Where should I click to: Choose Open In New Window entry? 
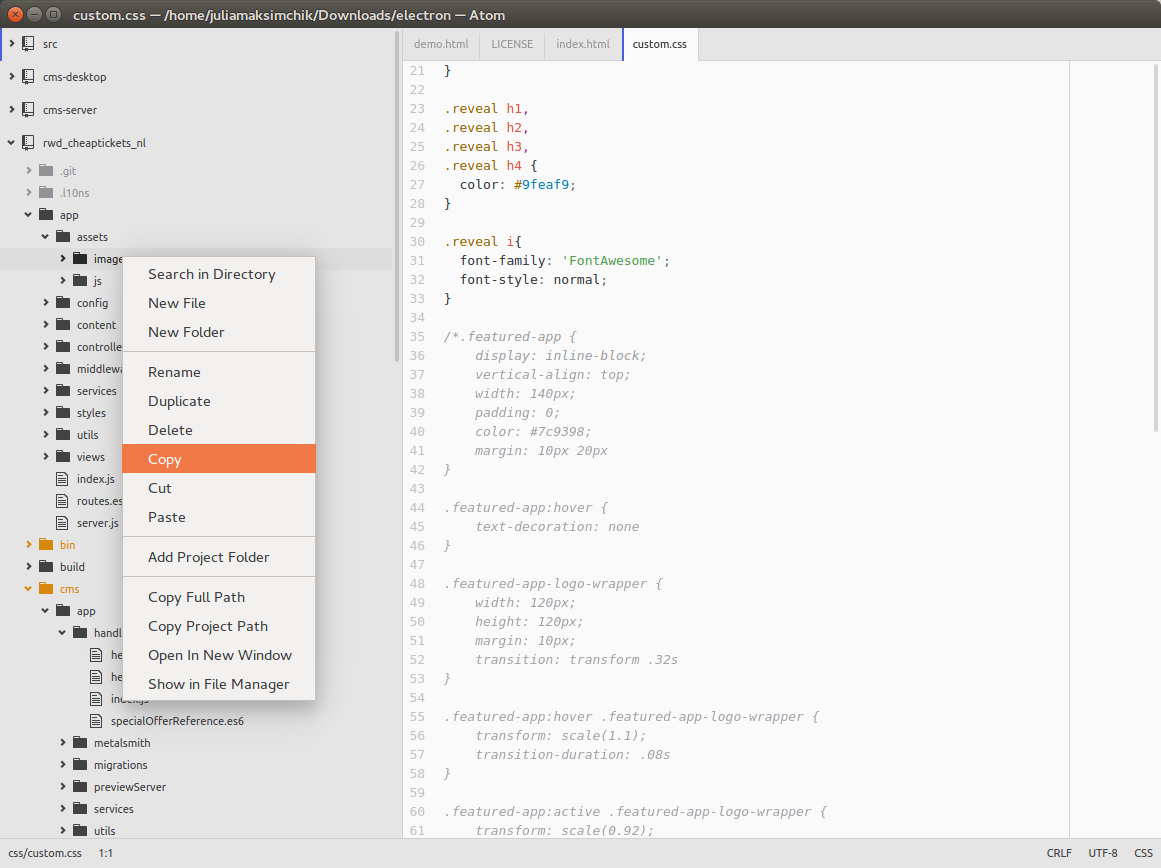point(218,655)
